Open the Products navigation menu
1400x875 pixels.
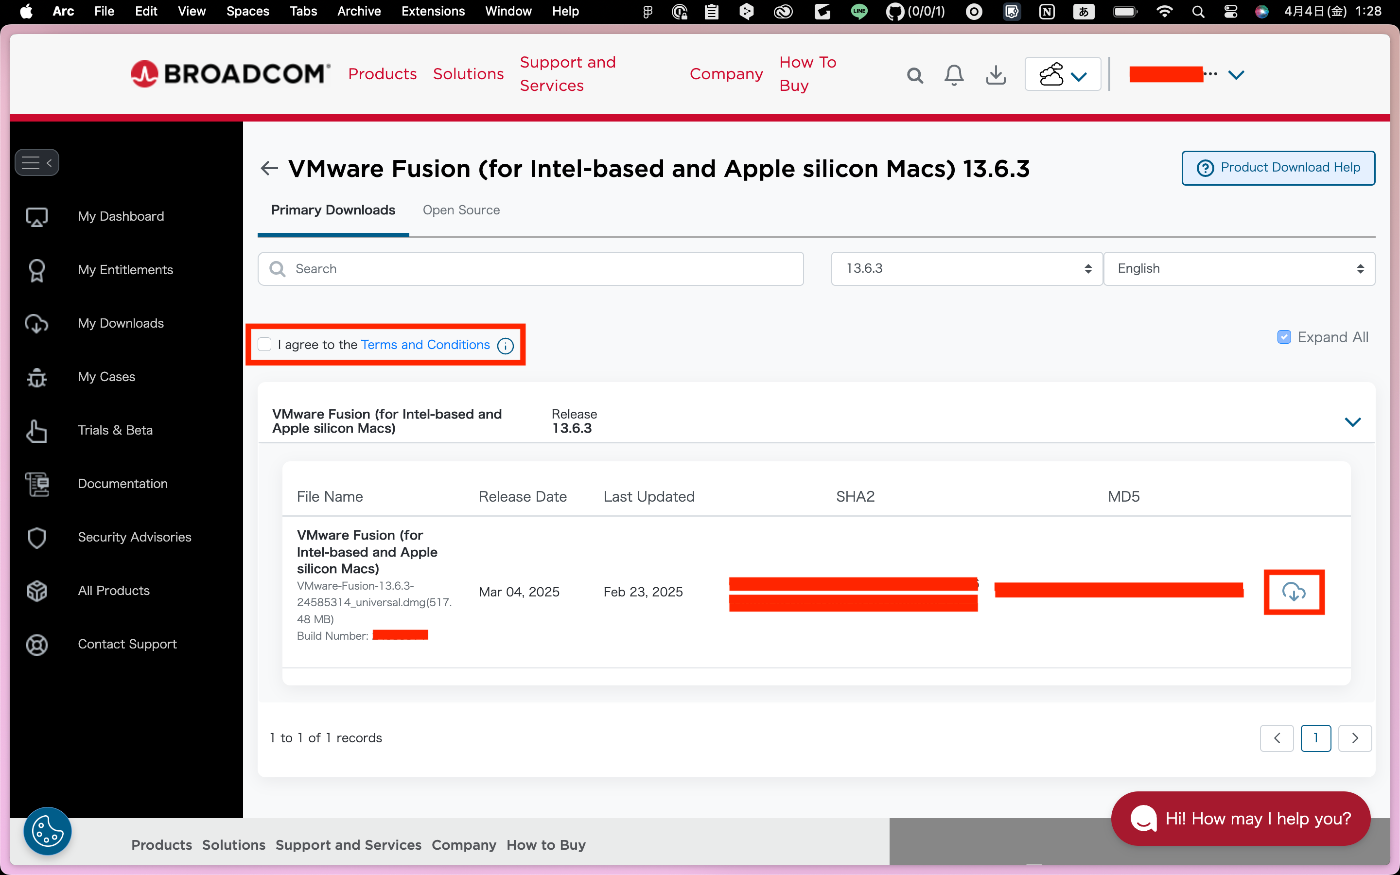(x=382, y=74)
